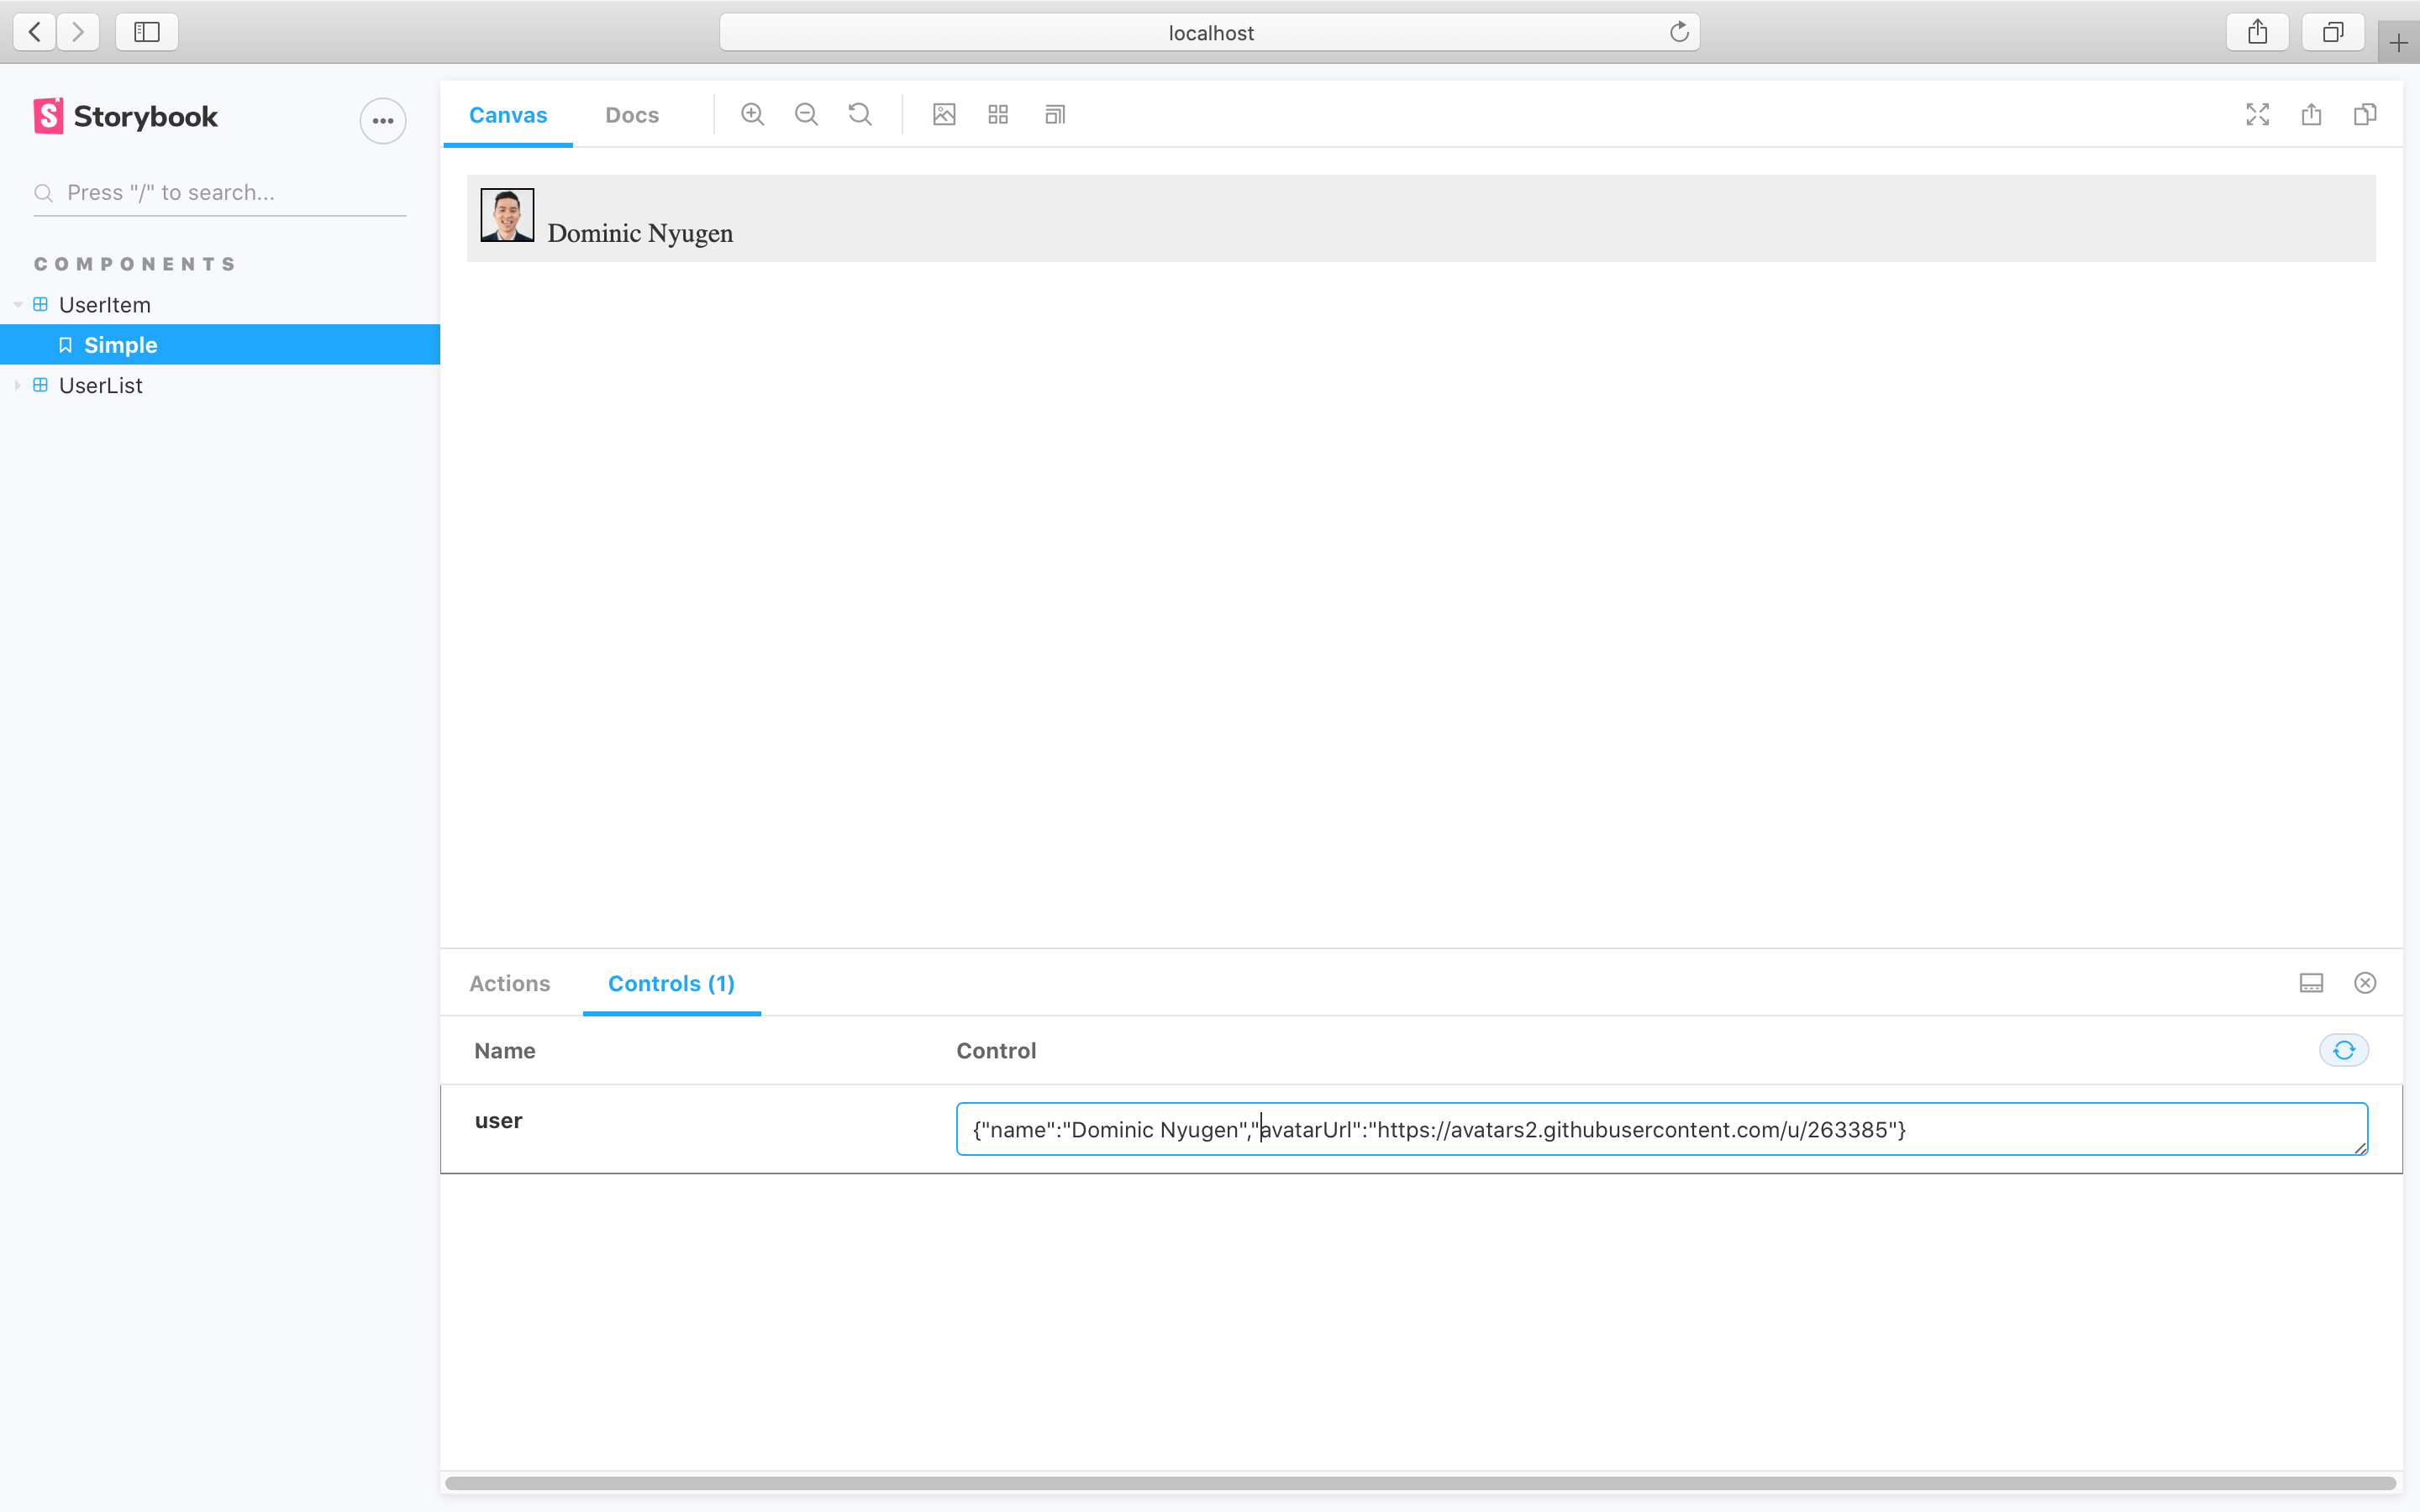The height and width of the screenshot is (1512, 2420).
Task: Switch to the Controls tab
Action: 671,983
